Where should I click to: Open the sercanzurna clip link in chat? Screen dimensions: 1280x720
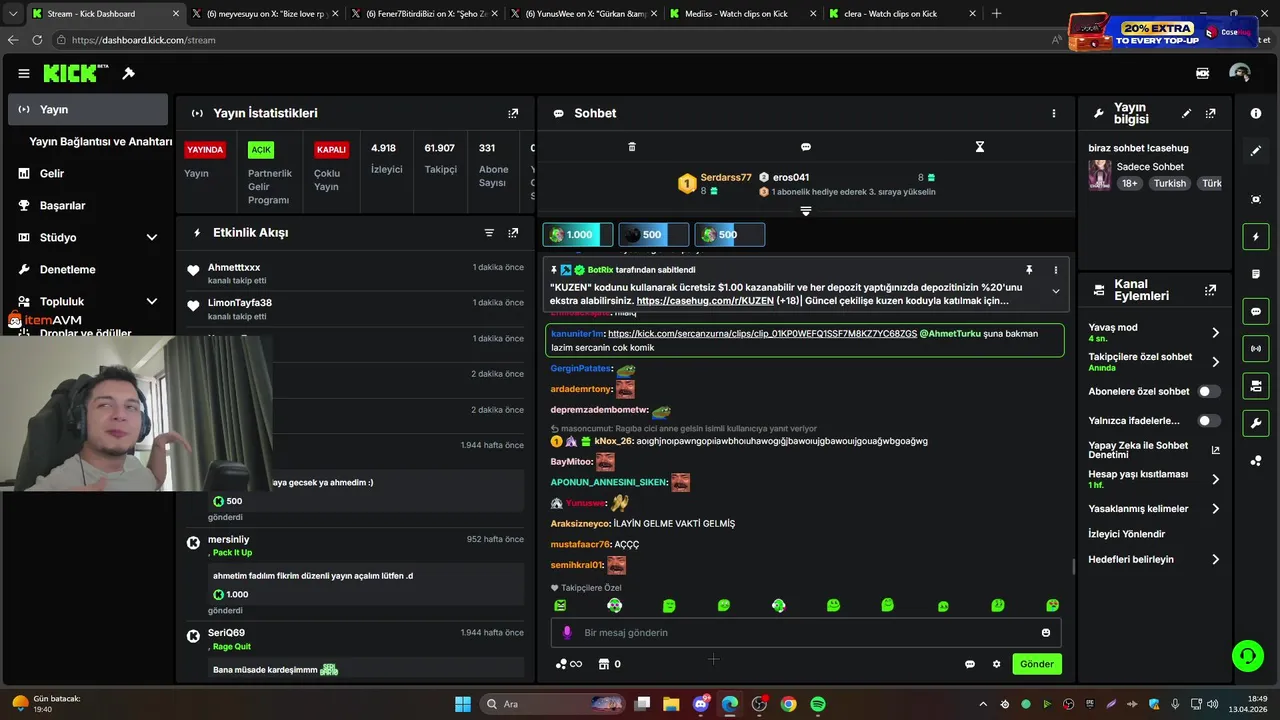[762, 334]
